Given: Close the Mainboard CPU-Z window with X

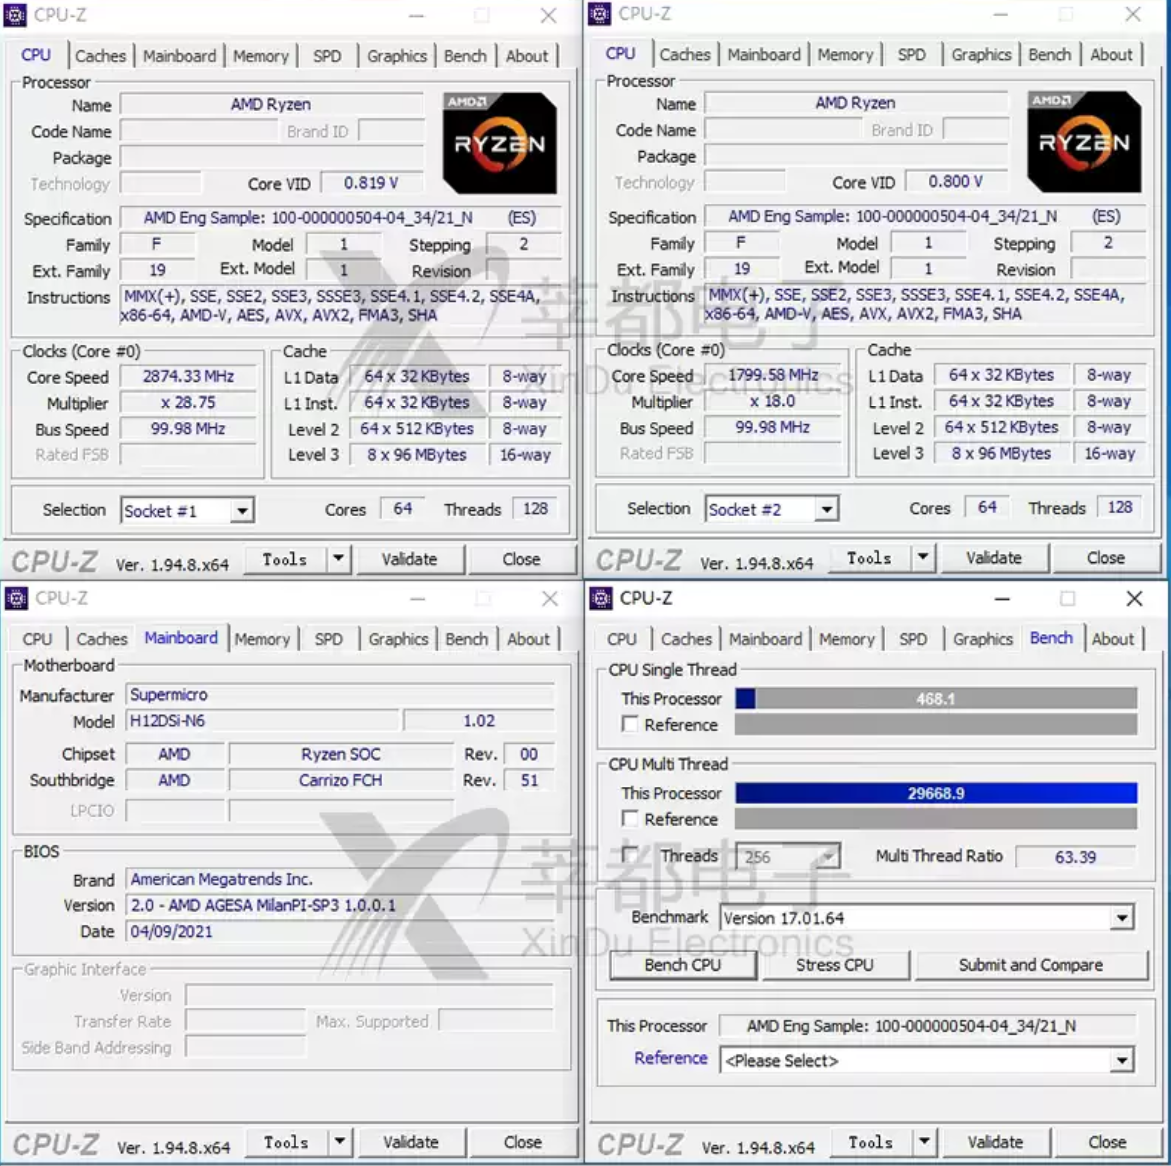Looking at the screenshot, I should click(550, 598).
